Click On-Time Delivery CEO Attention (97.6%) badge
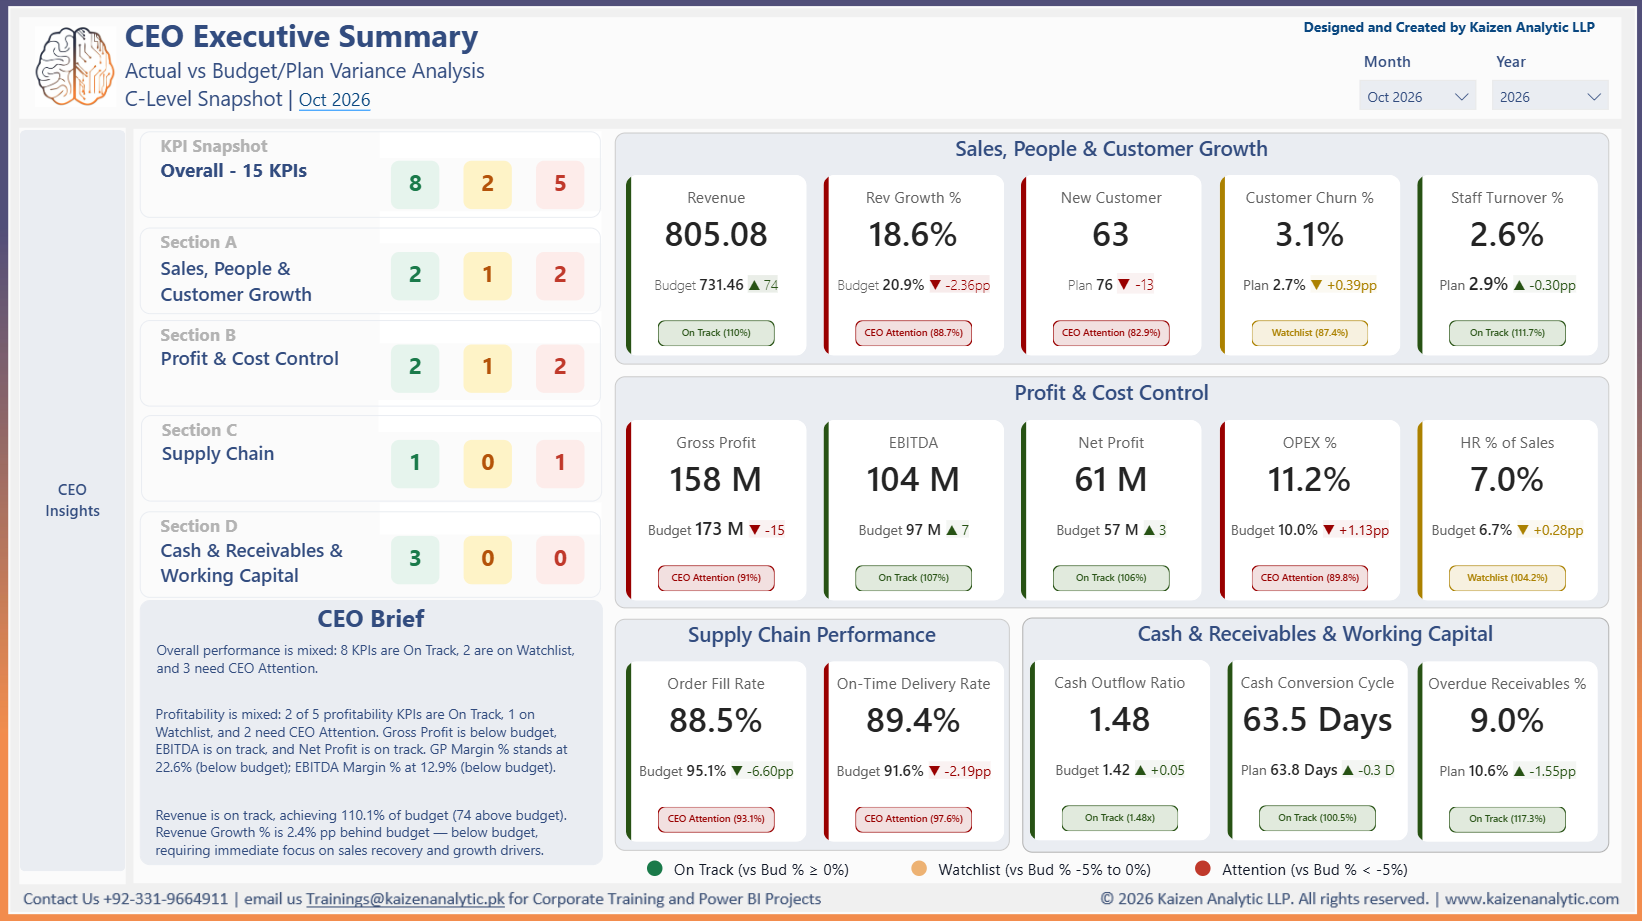This screenshot has width=1642, height=921. click(913, 819)
